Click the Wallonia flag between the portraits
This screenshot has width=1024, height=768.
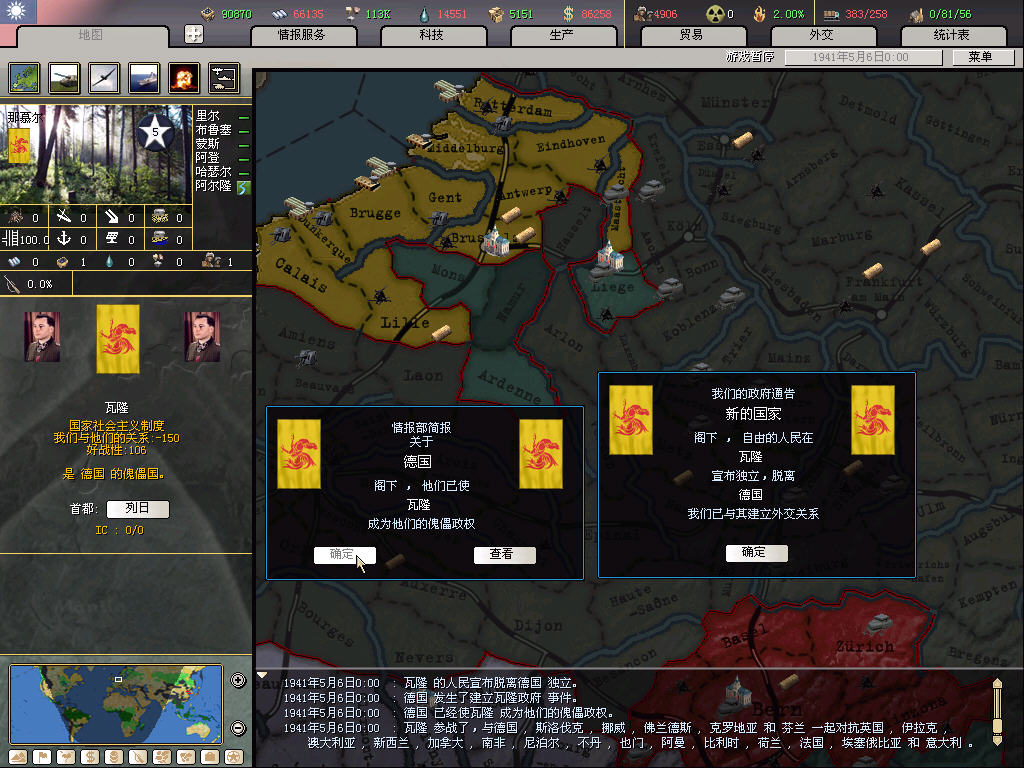118,339
